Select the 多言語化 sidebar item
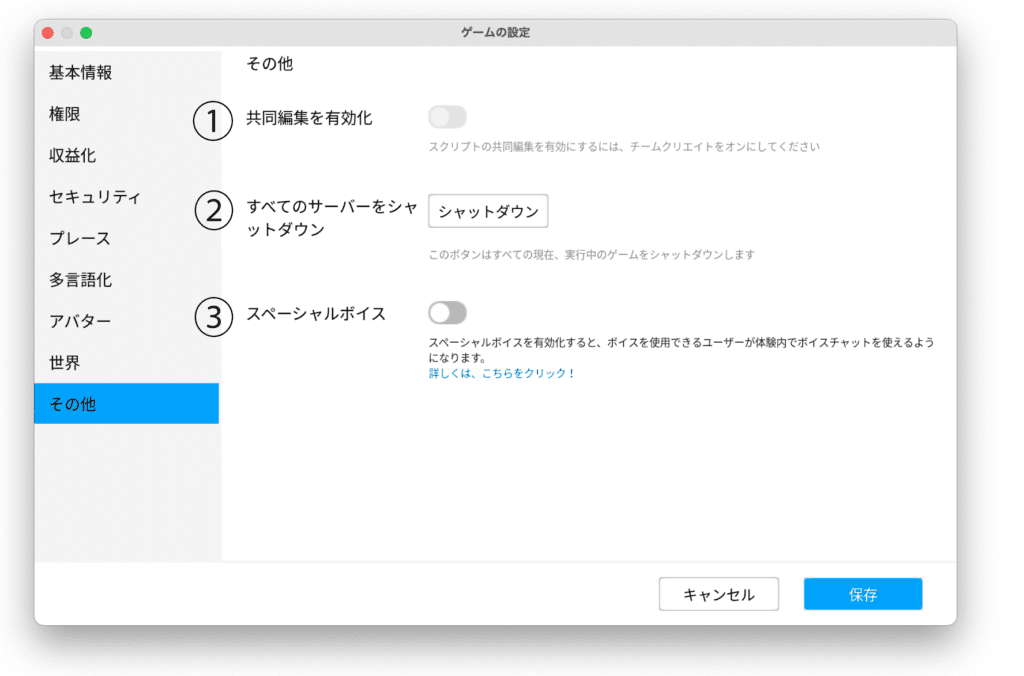This screenshot has width=1024, height=676. [81, 280]
